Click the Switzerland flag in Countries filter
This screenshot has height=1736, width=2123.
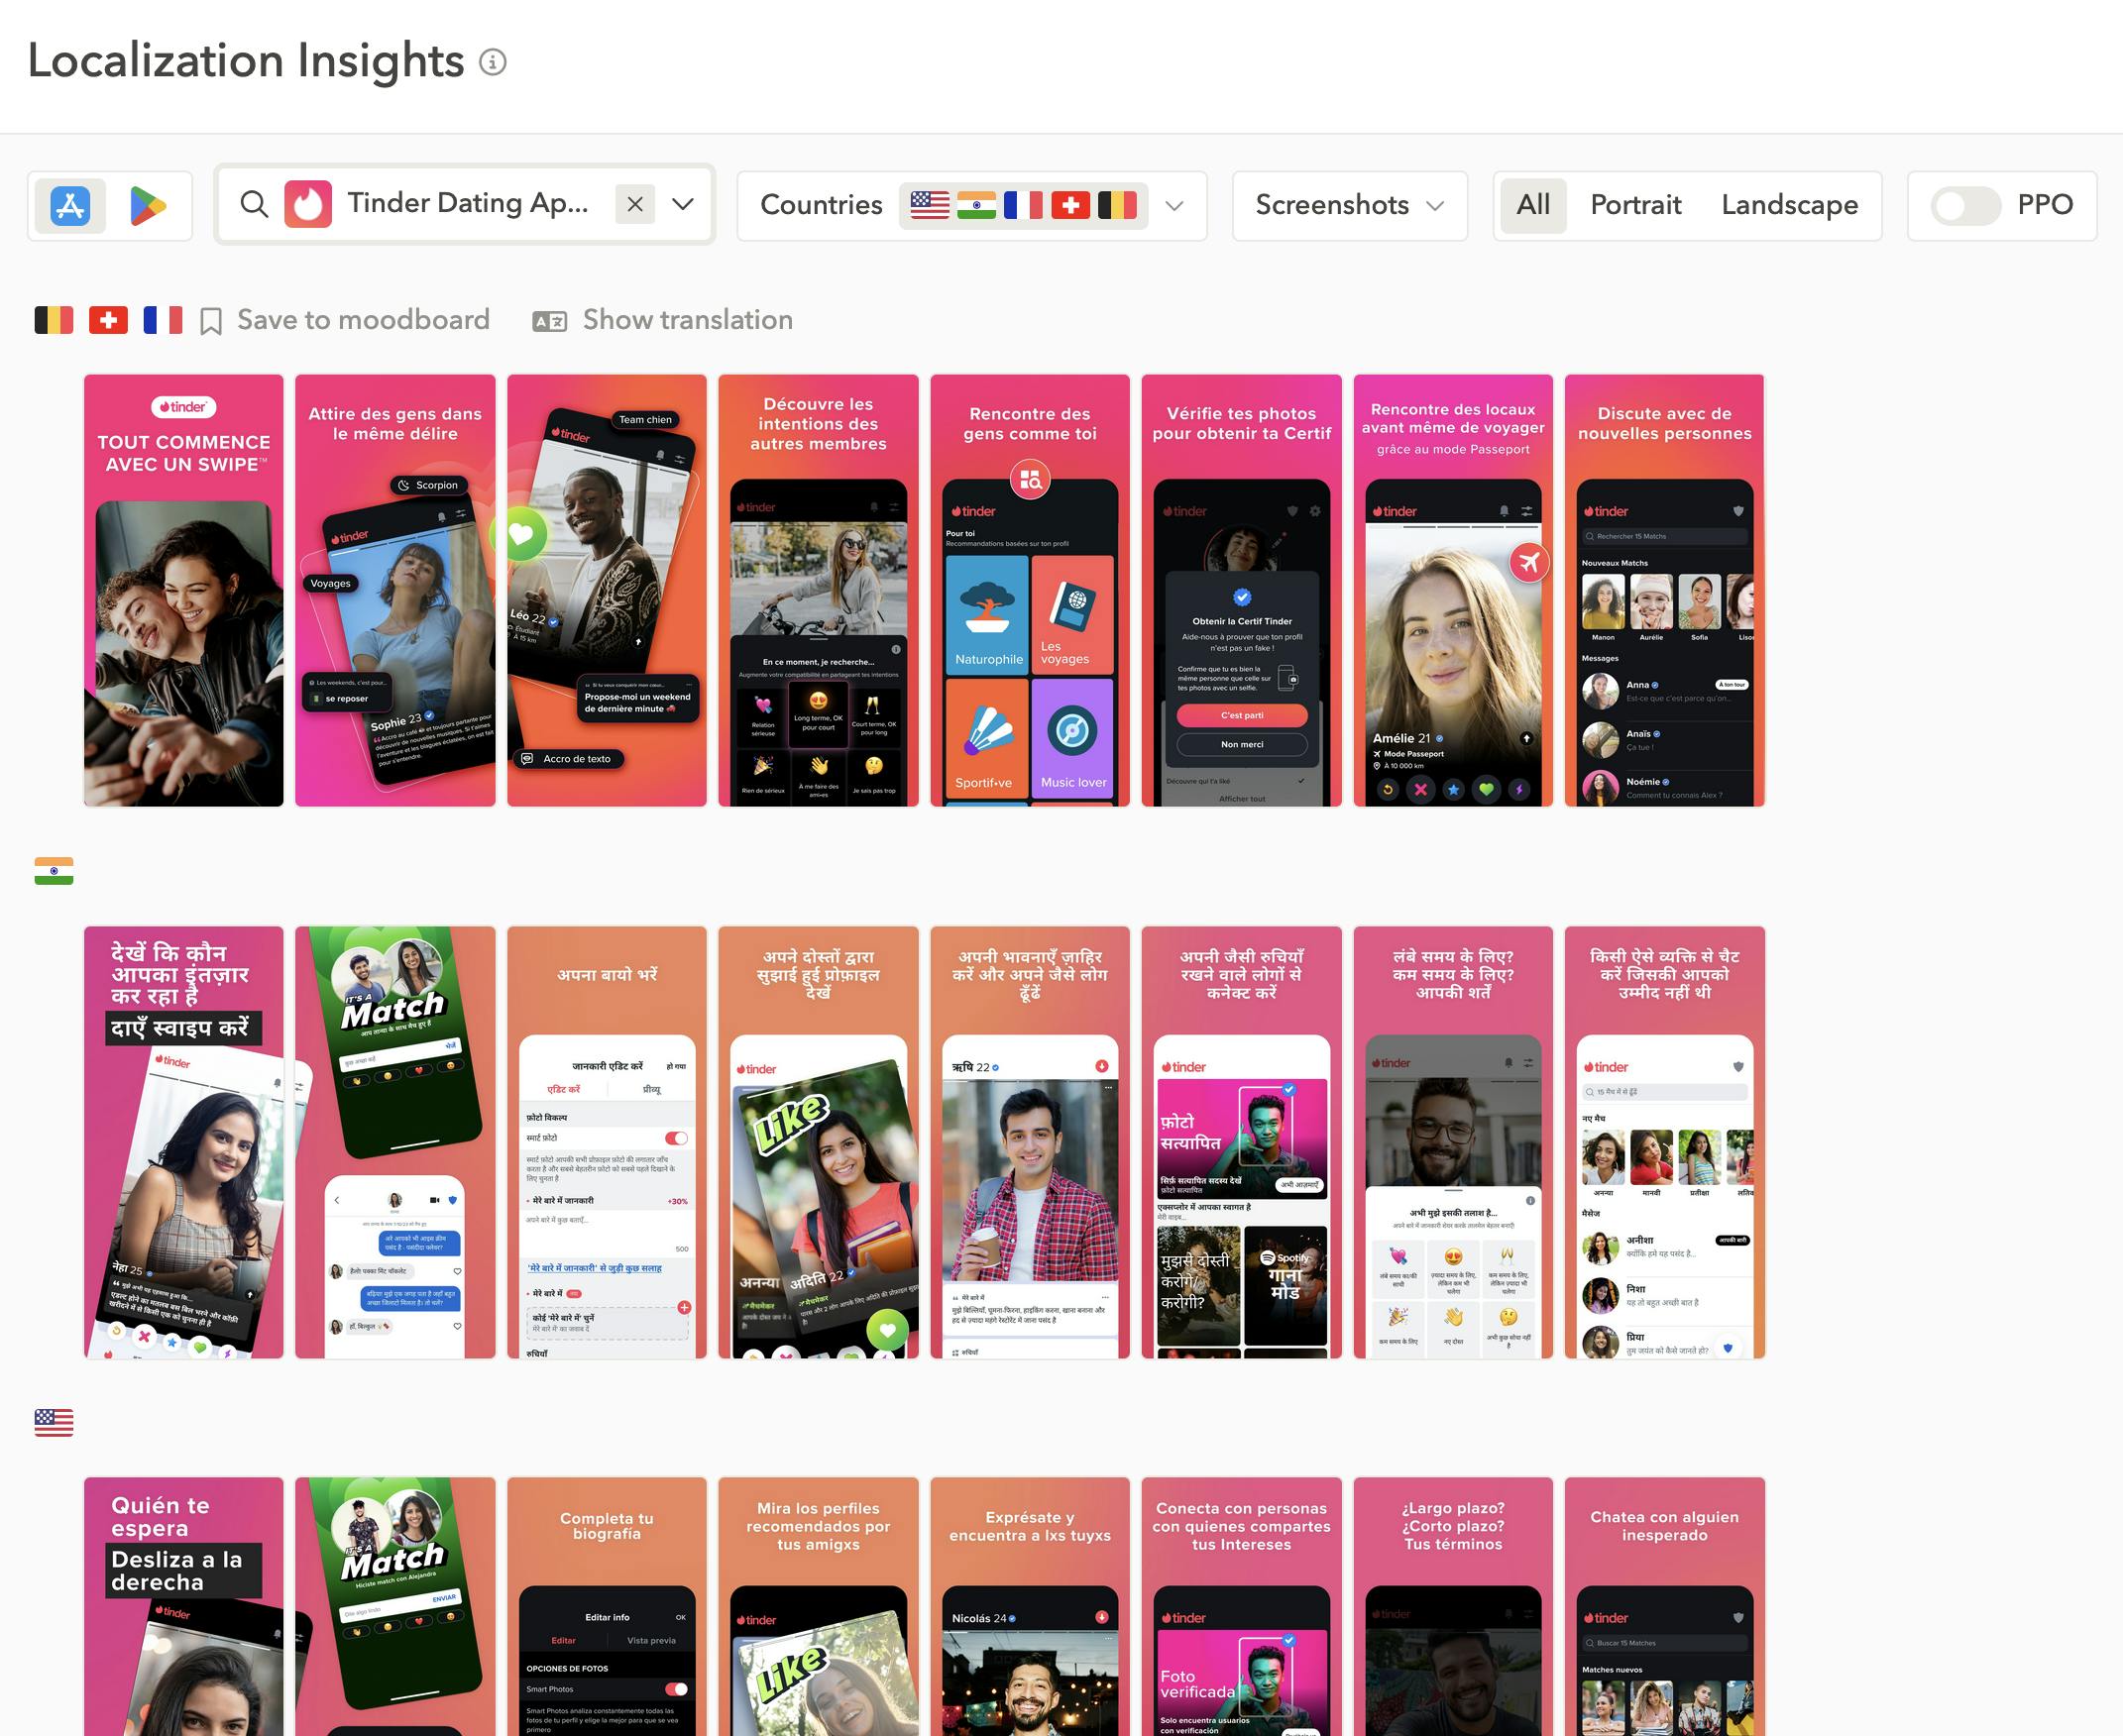pyautogui.click(x=1070, y=205)
